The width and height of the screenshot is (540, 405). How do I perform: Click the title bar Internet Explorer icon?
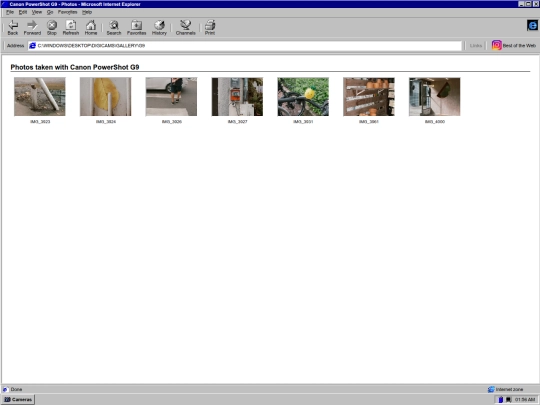click(4, 4)
